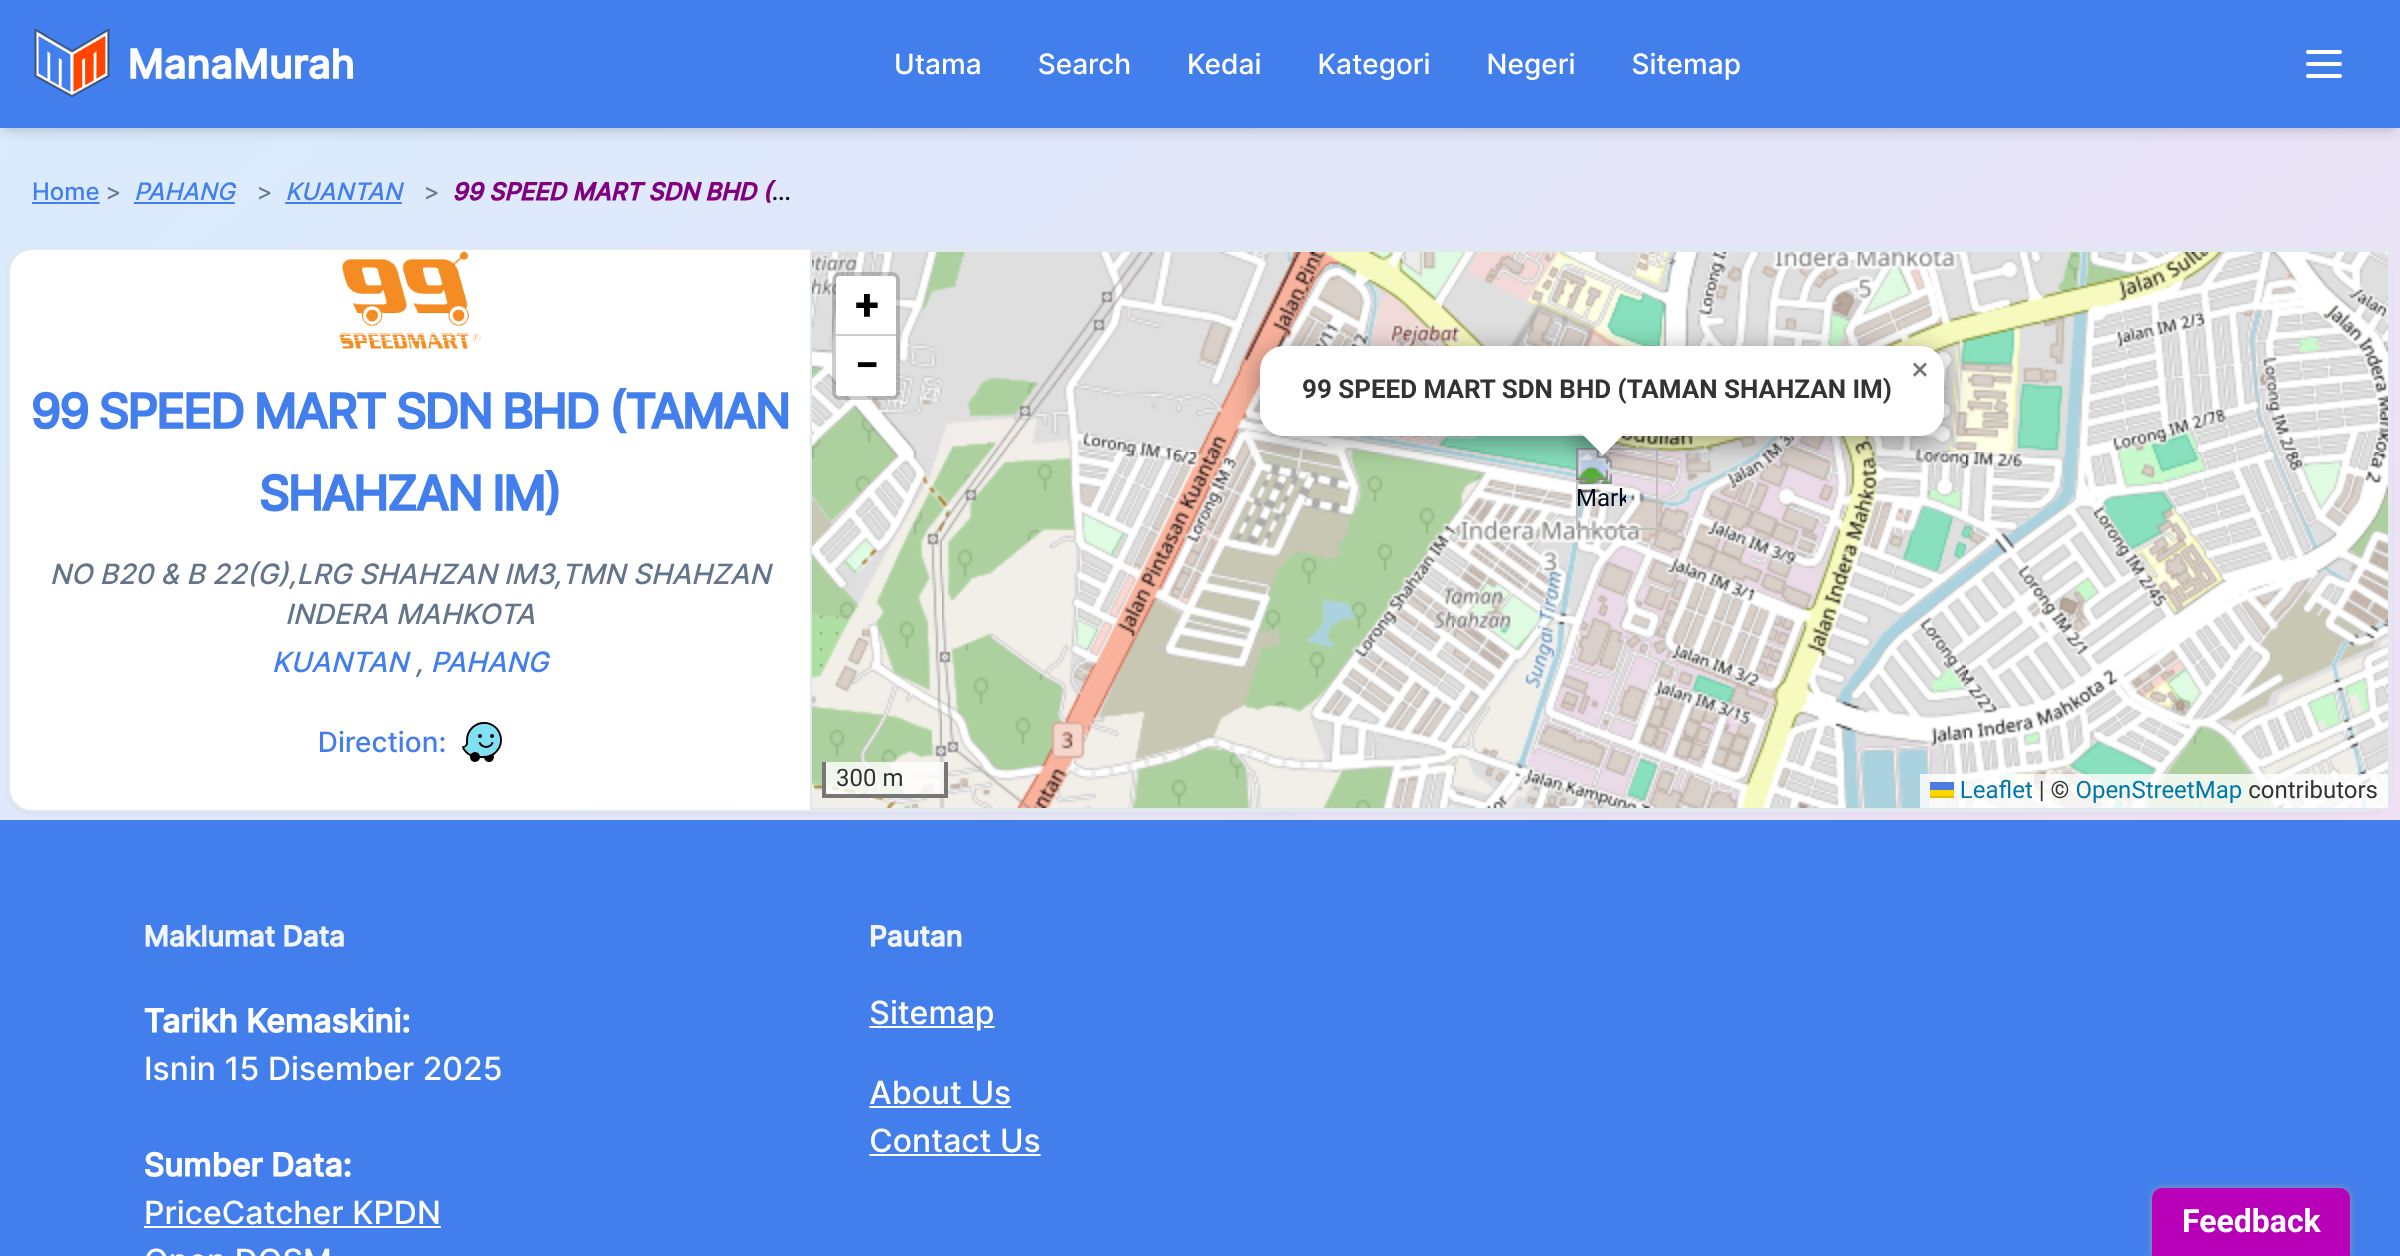Open the Kedai menu item
Screen dimensions: 2400x1256
coord(1223,64)
